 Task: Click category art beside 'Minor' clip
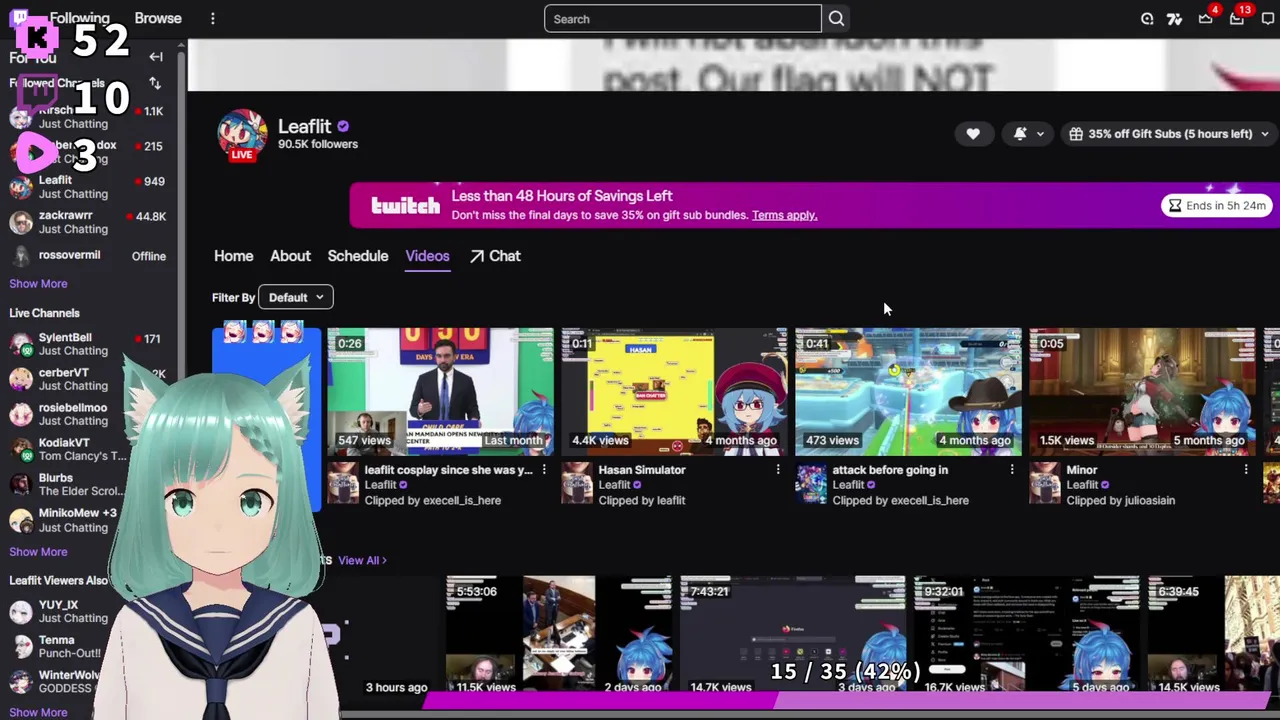(x=1045, y=484)
